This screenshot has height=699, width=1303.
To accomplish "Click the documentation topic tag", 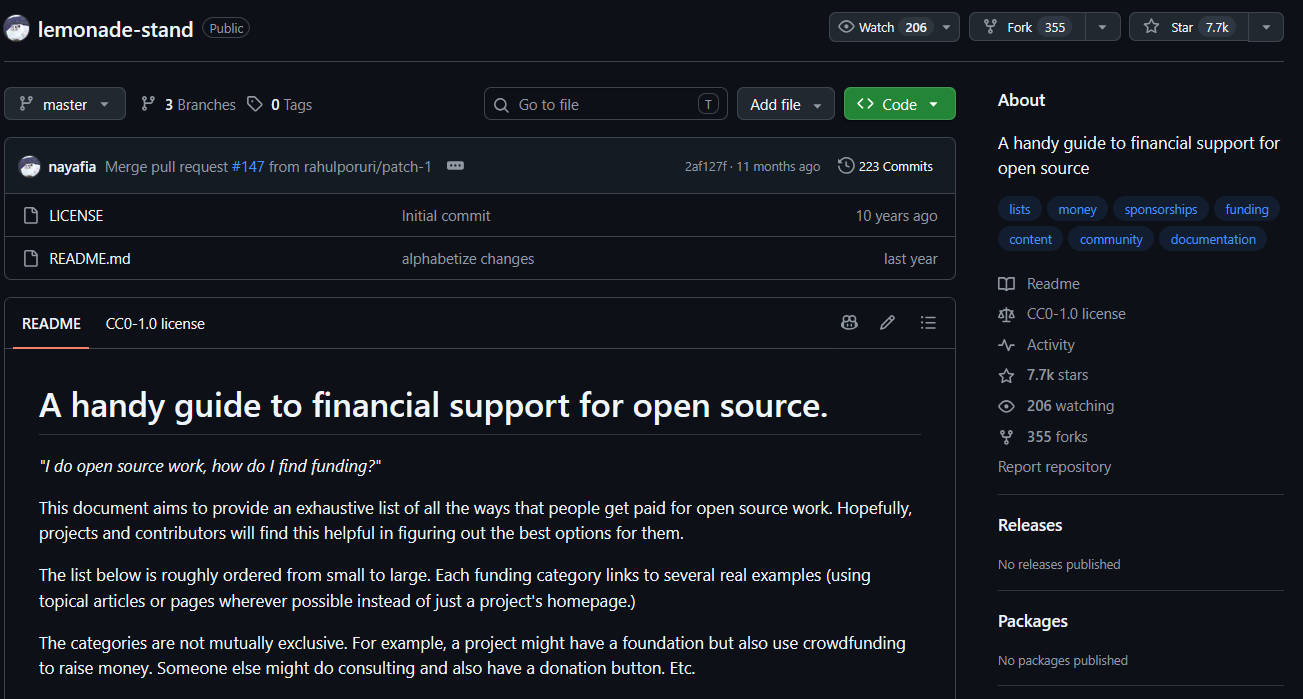I will click(1213, 239).
